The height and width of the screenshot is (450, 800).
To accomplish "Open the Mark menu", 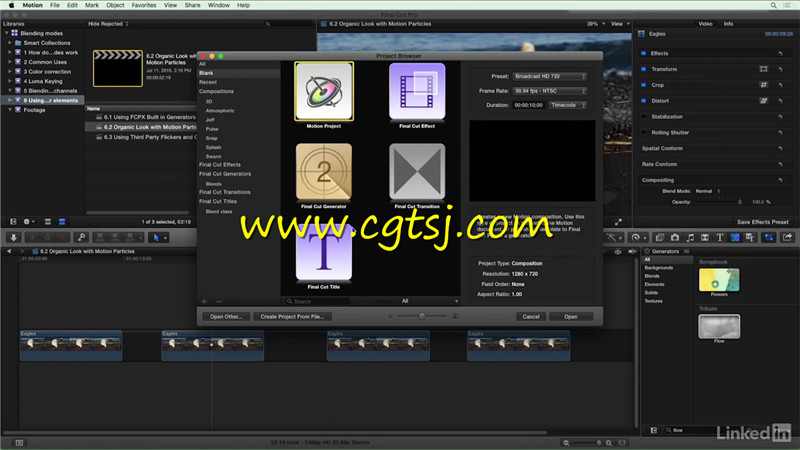I will [x=92, y=5].
